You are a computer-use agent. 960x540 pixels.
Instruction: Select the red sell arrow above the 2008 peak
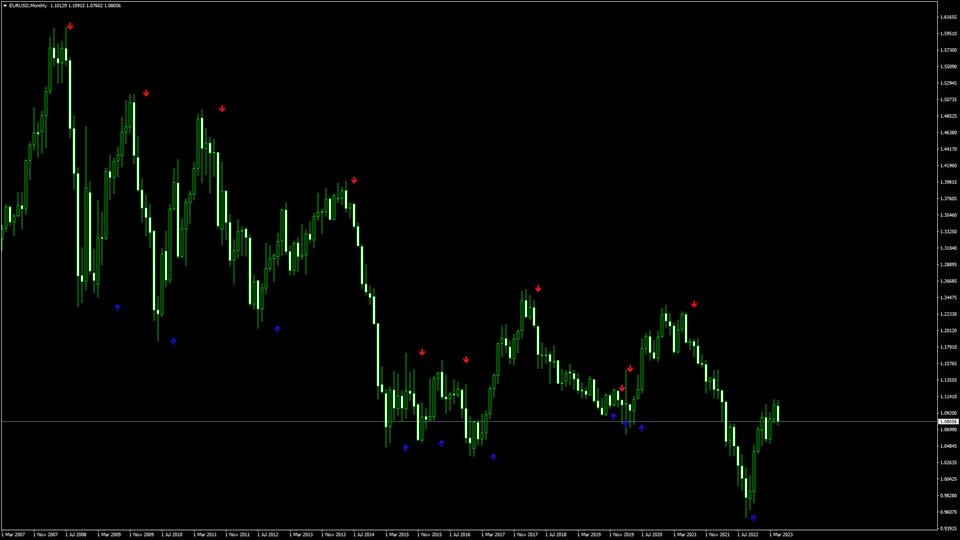click(70, 26)
